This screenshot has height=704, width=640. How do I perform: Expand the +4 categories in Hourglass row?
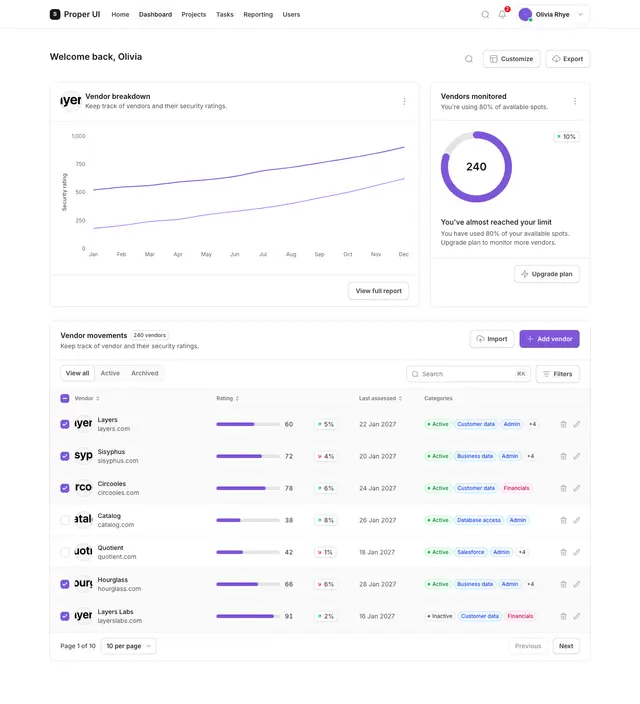(530, 584)
